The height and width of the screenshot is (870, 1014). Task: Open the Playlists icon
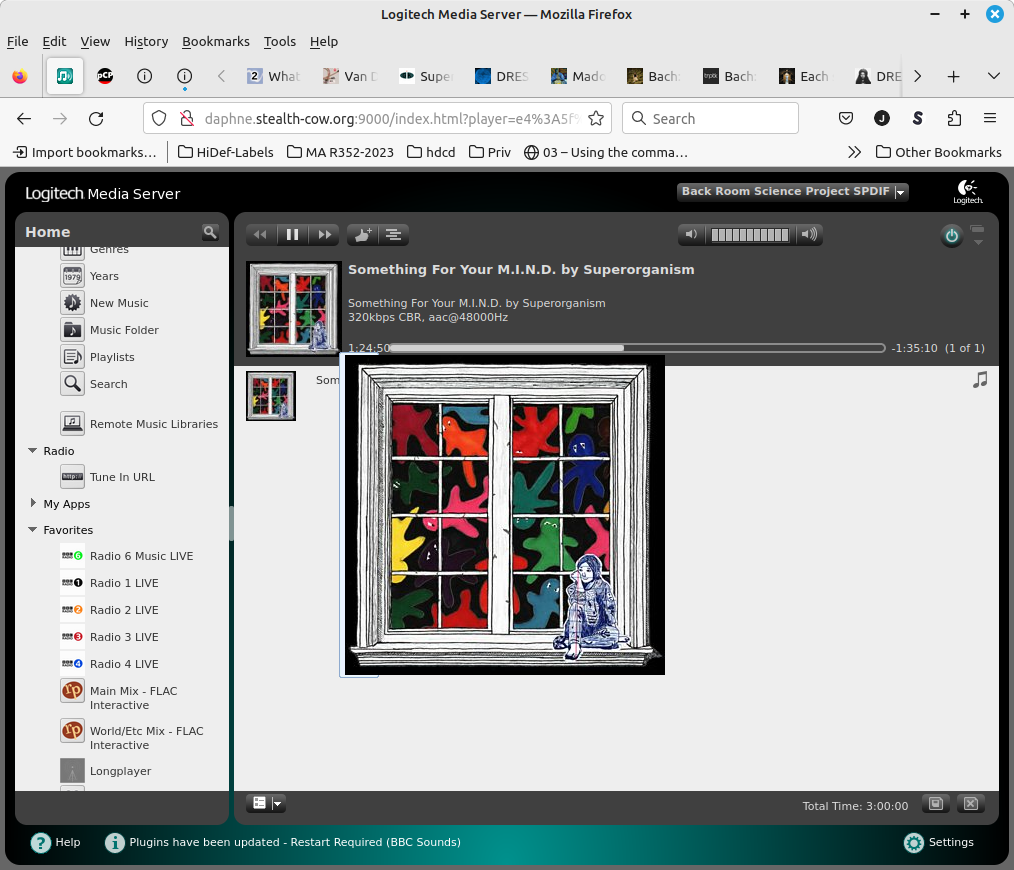pos(72,357)
